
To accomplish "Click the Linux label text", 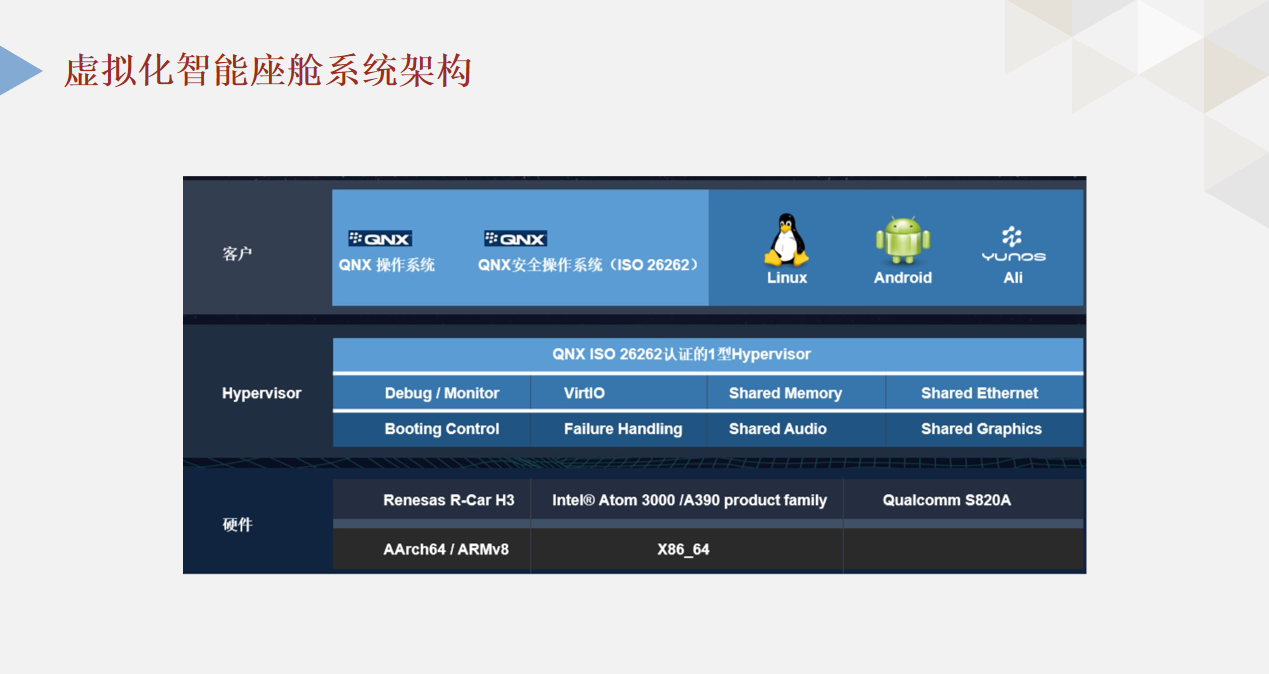I will point(787,278).
